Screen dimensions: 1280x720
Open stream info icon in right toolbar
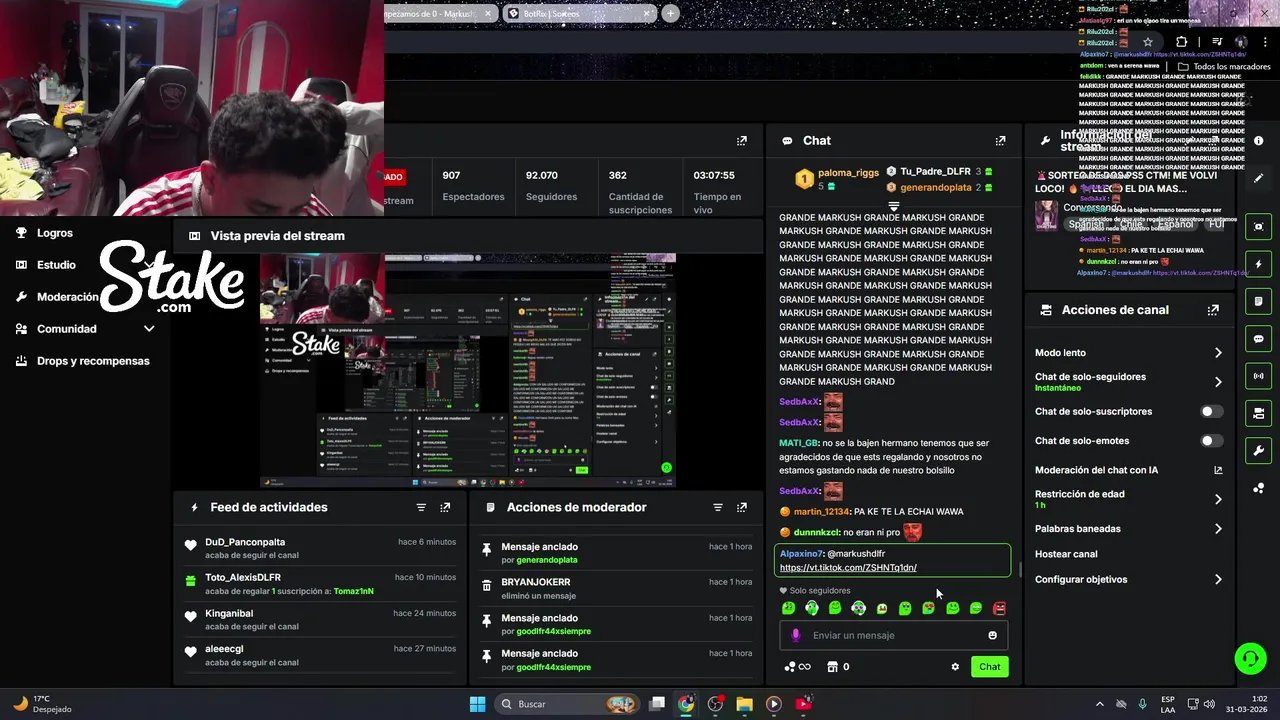1259,141
